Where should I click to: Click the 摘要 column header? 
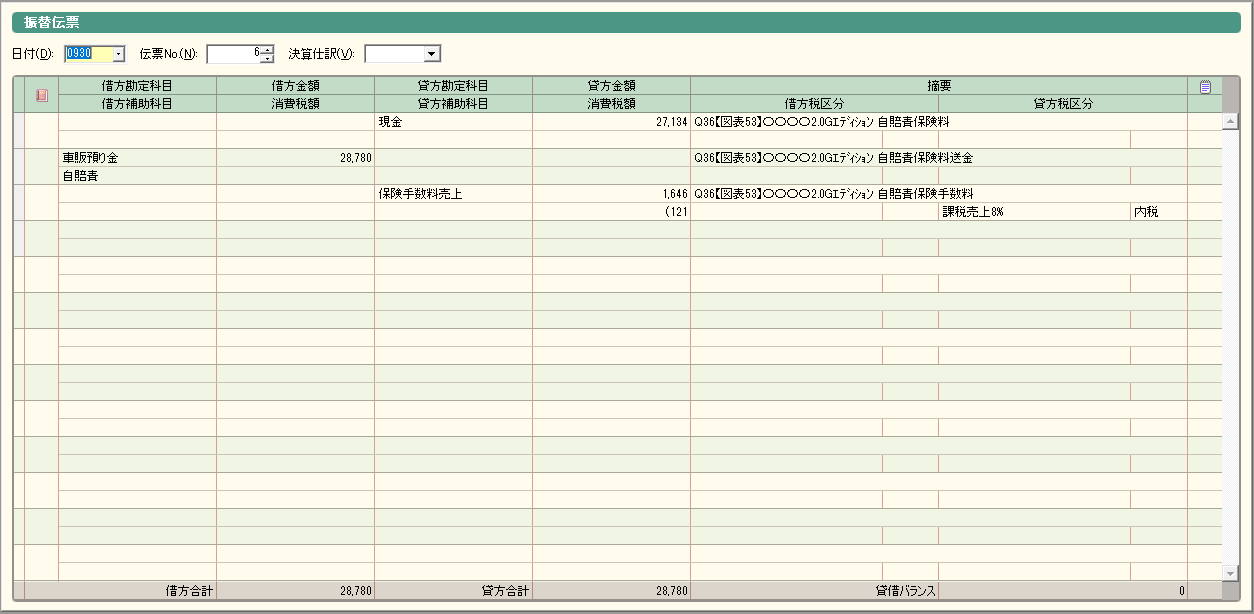click(x=938, y=86)
